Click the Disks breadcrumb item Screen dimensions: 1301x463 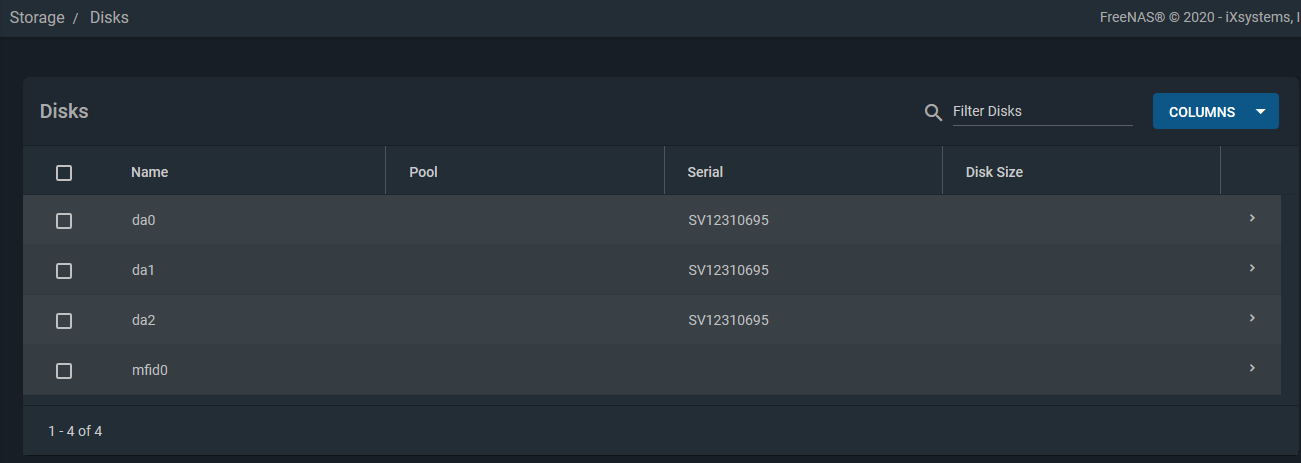coord(109,18)
